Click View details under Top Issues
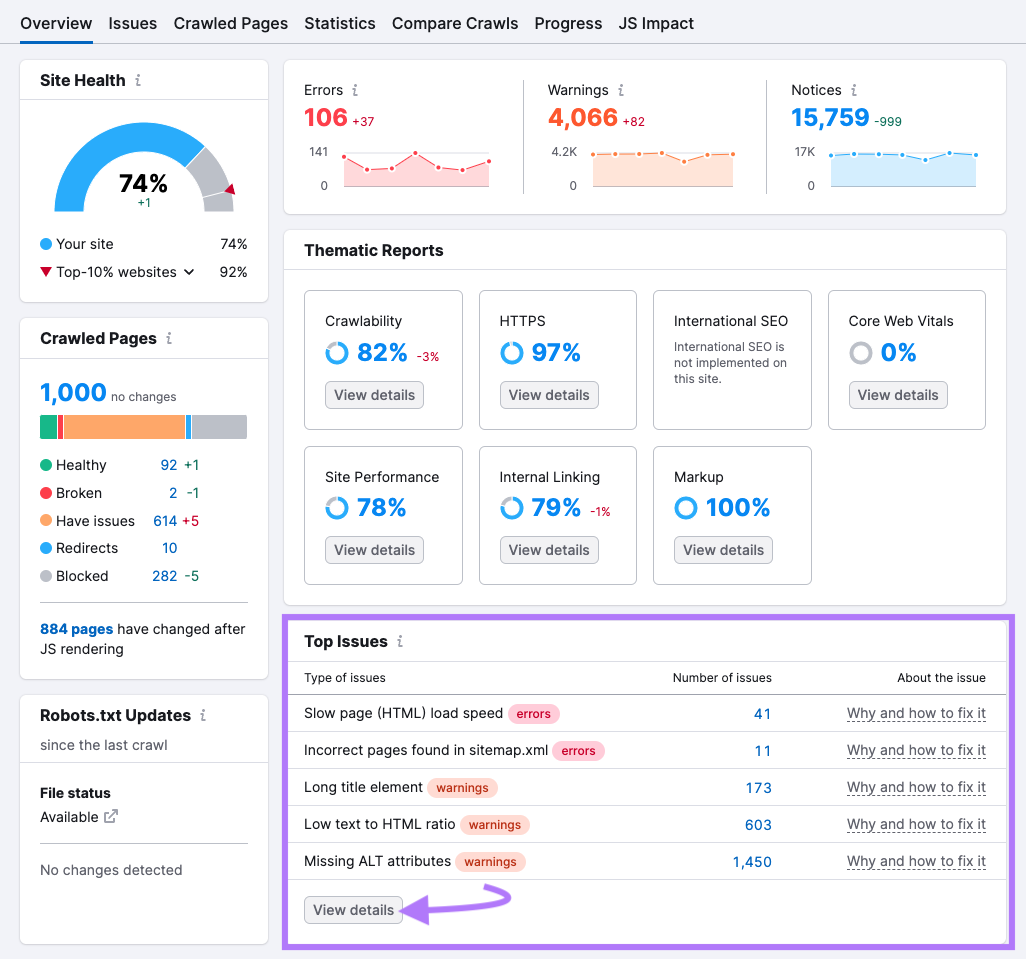The image size is (1026, 959). [353, 910]
